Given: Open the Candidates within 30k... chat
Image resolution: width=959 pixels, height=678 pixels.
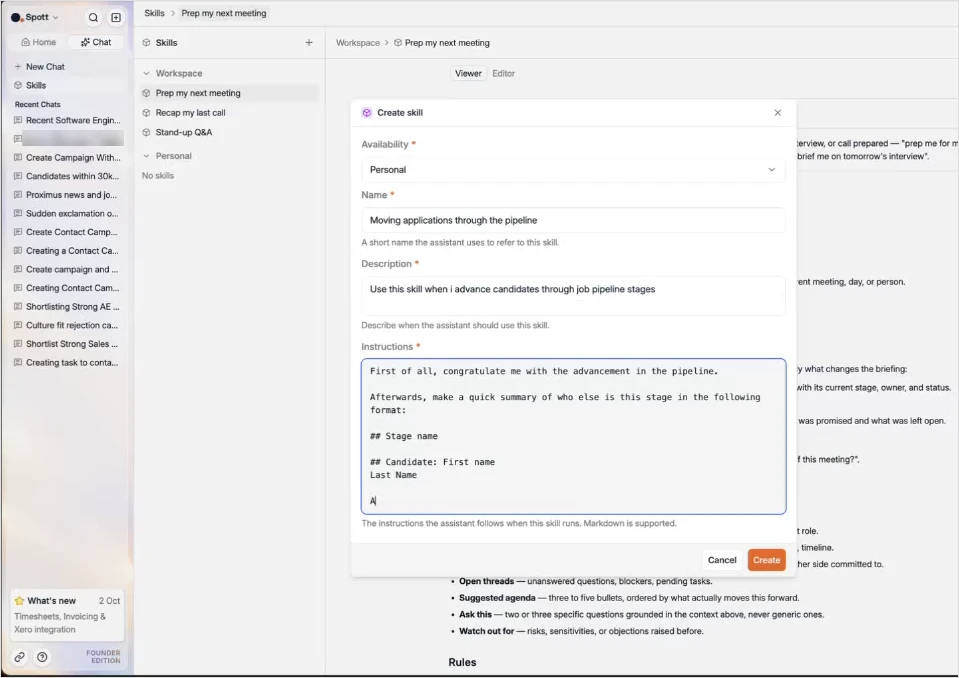Looking at the screenshot, I should coord(67,176).
